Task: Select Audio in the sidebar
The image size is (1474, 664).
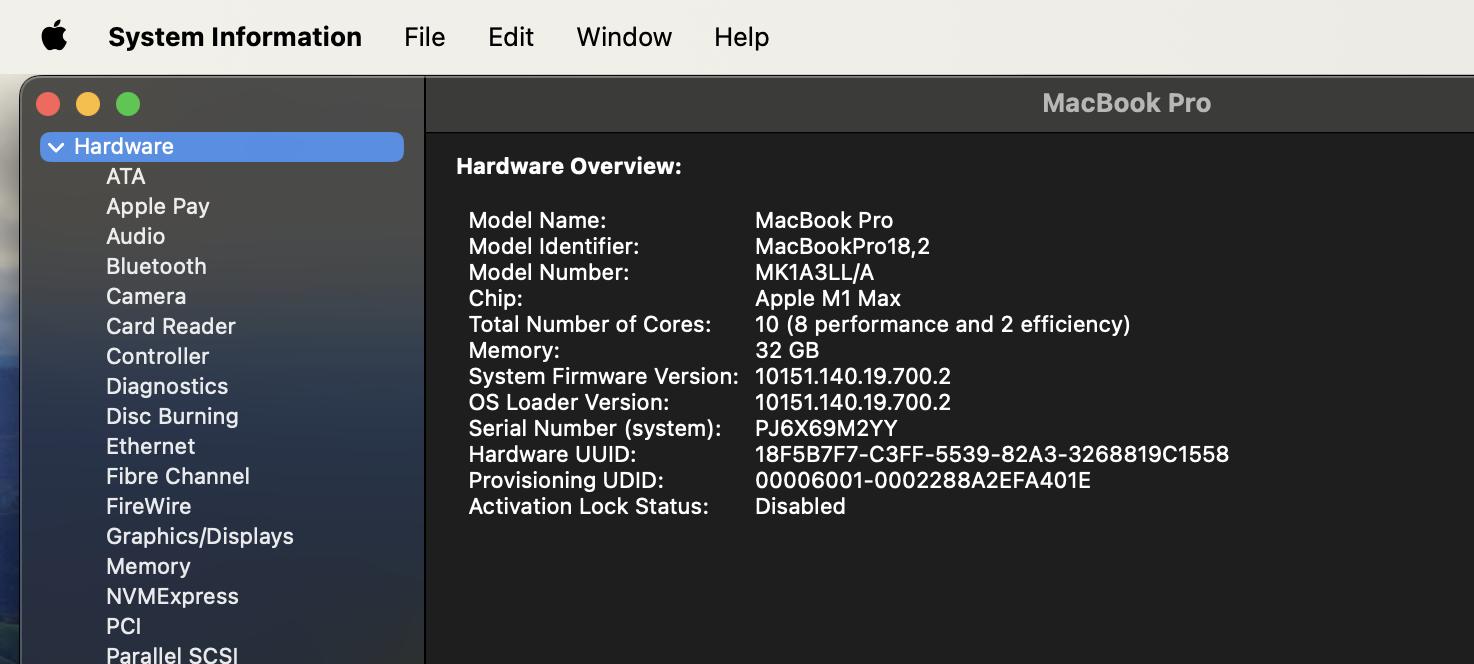Action: click(136, 236)
